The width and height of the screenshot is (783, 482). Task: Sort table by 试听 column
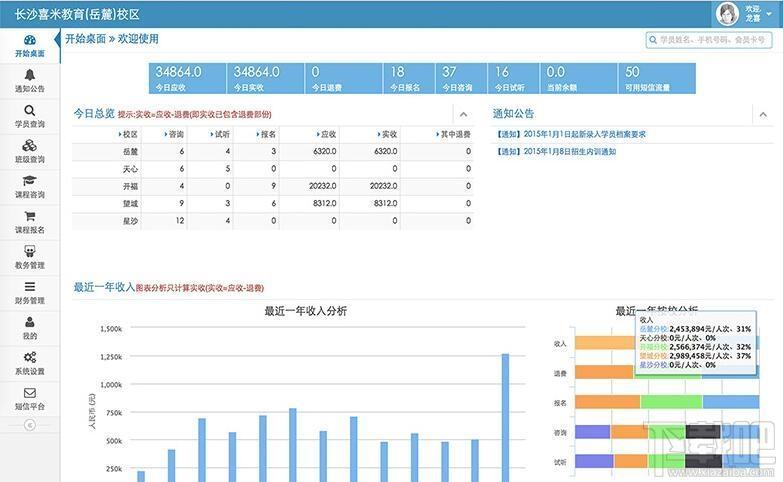220,134
